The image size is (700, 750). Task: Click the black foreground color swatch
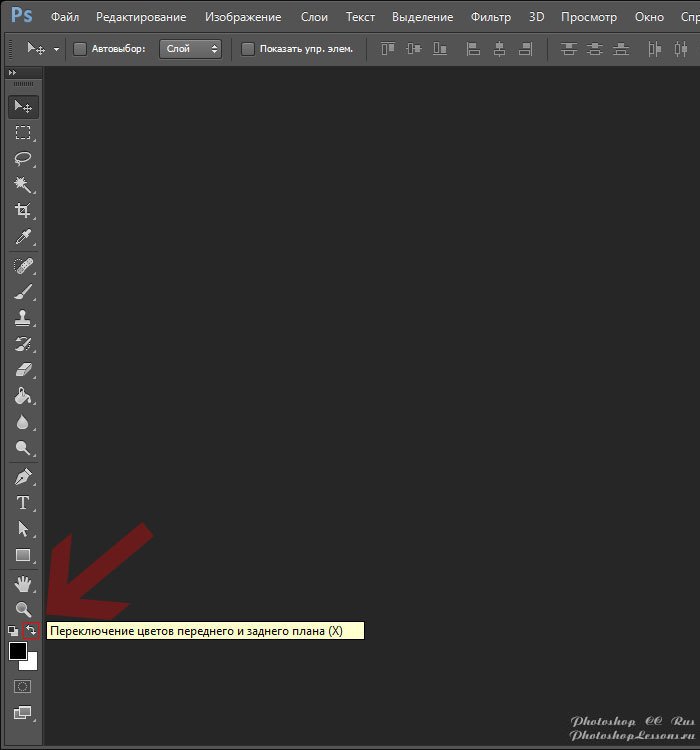[18, 651]
